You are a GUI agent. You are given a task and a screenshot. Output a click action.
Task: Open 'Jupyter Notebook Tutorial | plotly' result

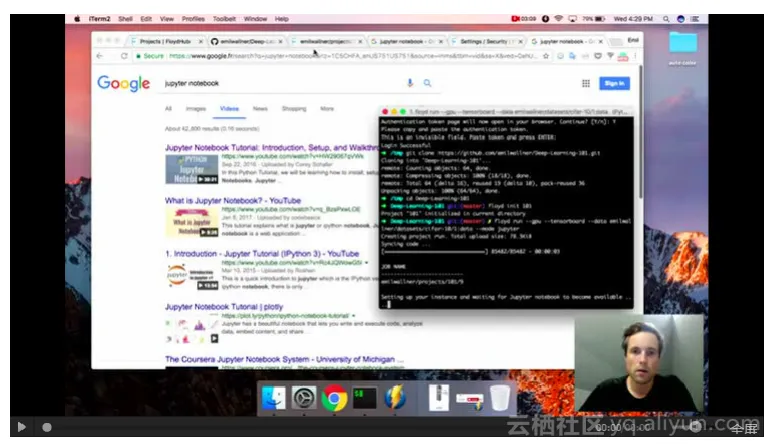(224, 307)
